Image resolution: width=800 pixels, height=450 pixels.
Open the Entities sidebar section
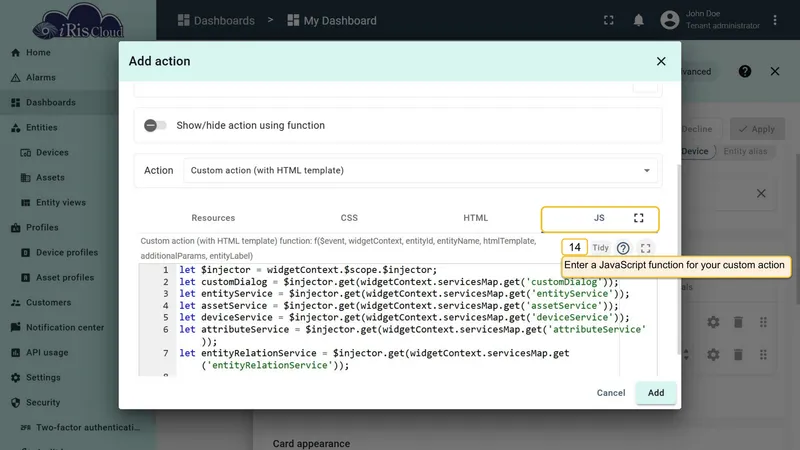(x=42, y=128)
